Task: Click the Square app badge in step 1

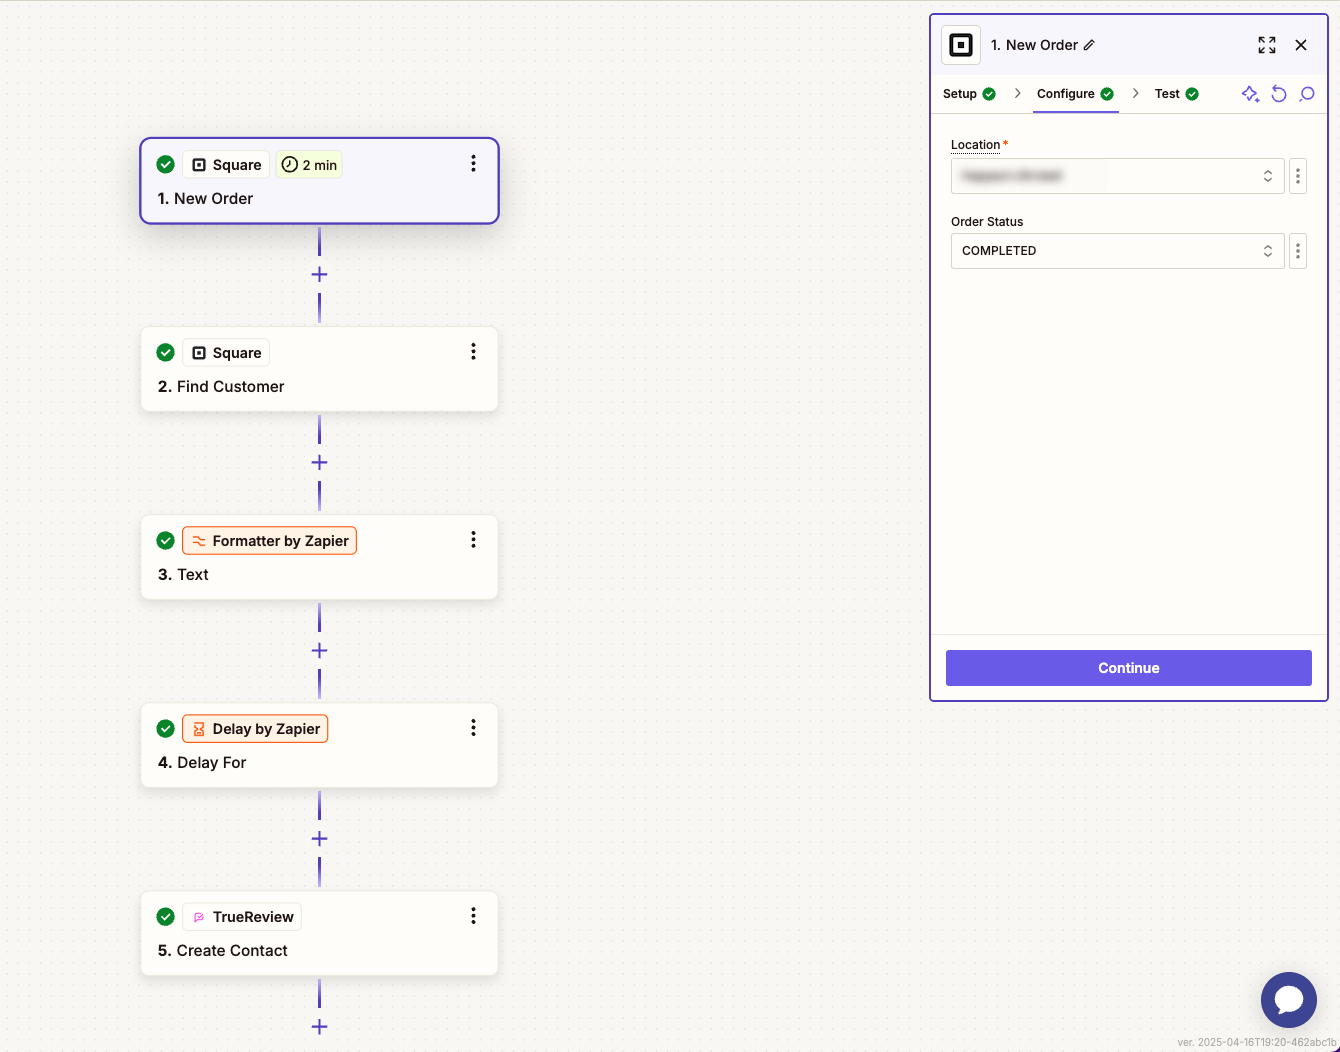Action: pyautogui.click(x=226, y=165)
